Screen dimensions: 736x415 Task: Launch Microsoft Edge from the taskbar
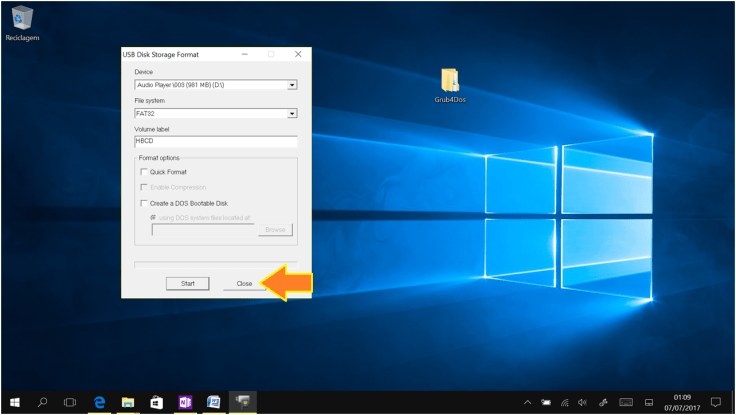[100, 402]
